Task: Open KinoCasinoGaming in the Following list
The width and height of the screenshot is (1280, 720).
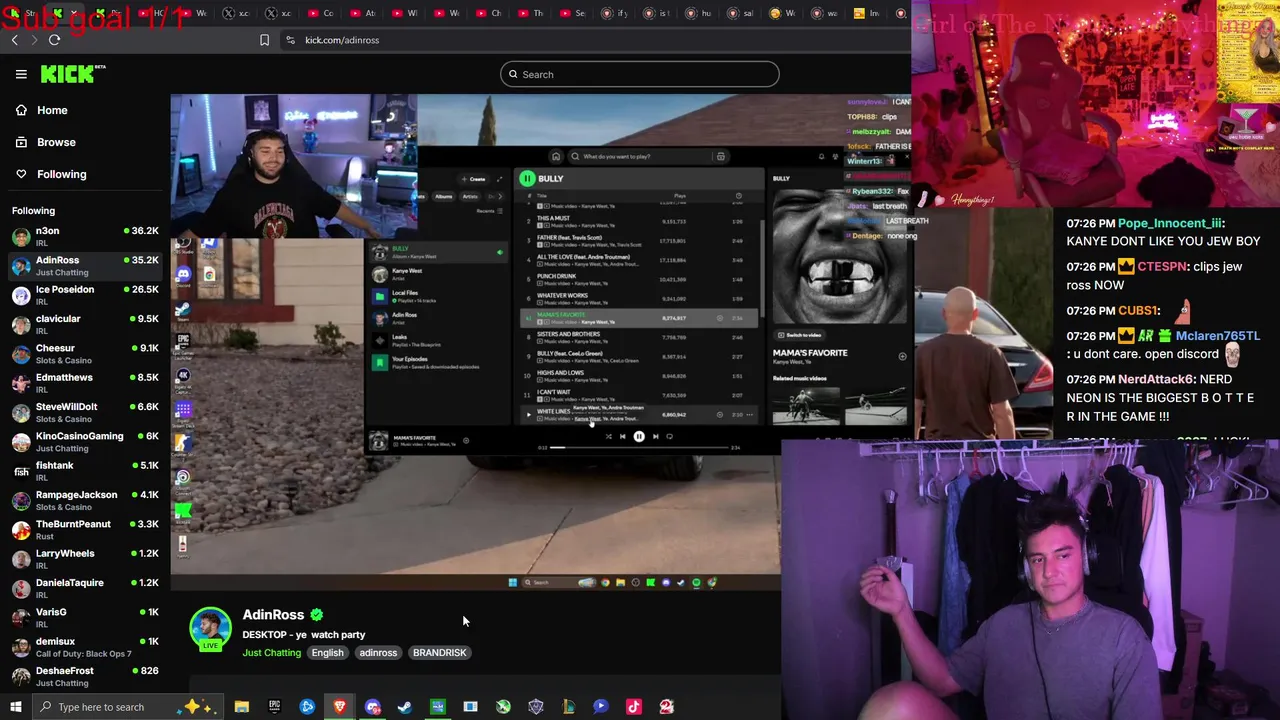Action: [85, 442]
